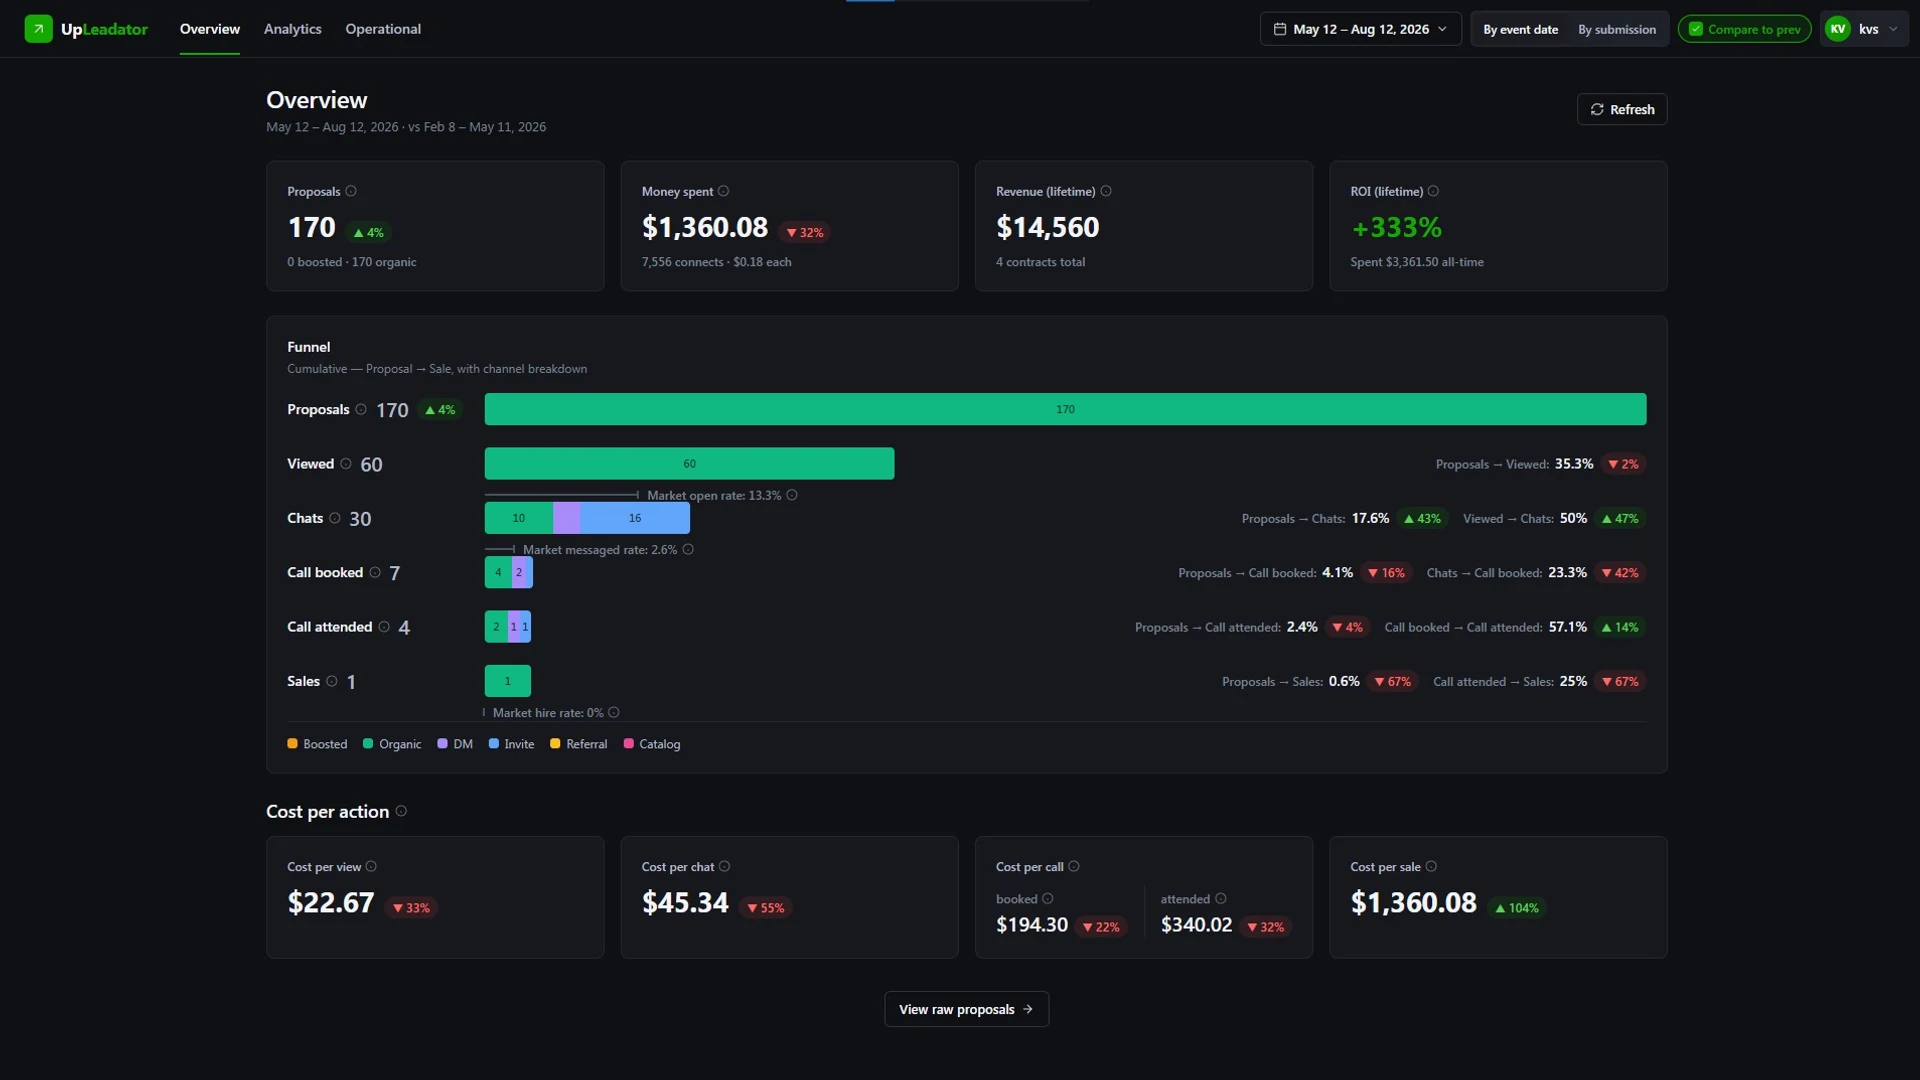Click the $14,560 revenue value

pyautogui.click(x=1047, y=228)
